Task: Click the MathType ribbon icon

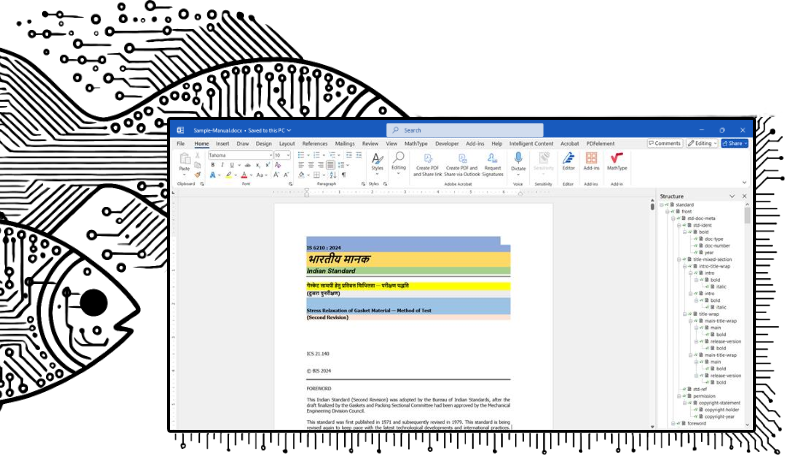Action: pyautogui.click(x=617, y=159)
